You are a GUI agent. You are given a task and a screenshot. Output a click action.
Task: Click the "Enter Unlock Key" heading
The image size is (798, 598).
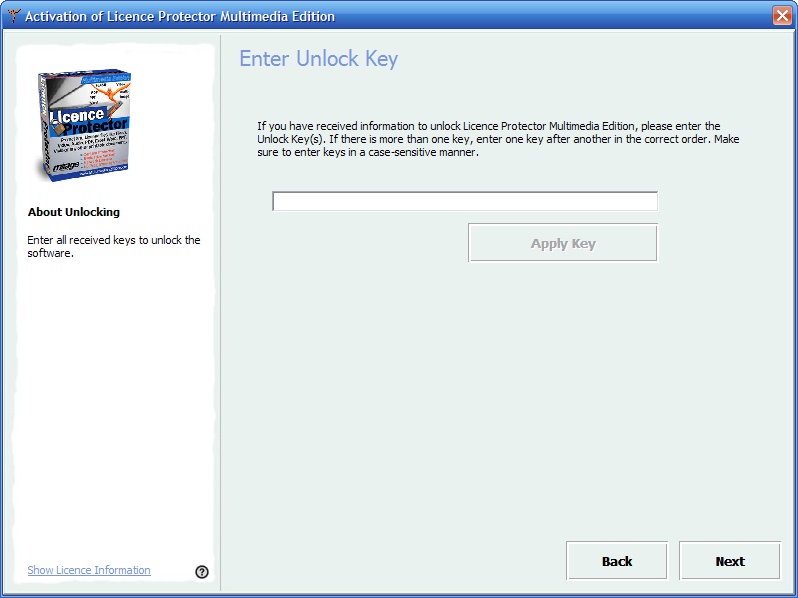[x=318, y=59]
